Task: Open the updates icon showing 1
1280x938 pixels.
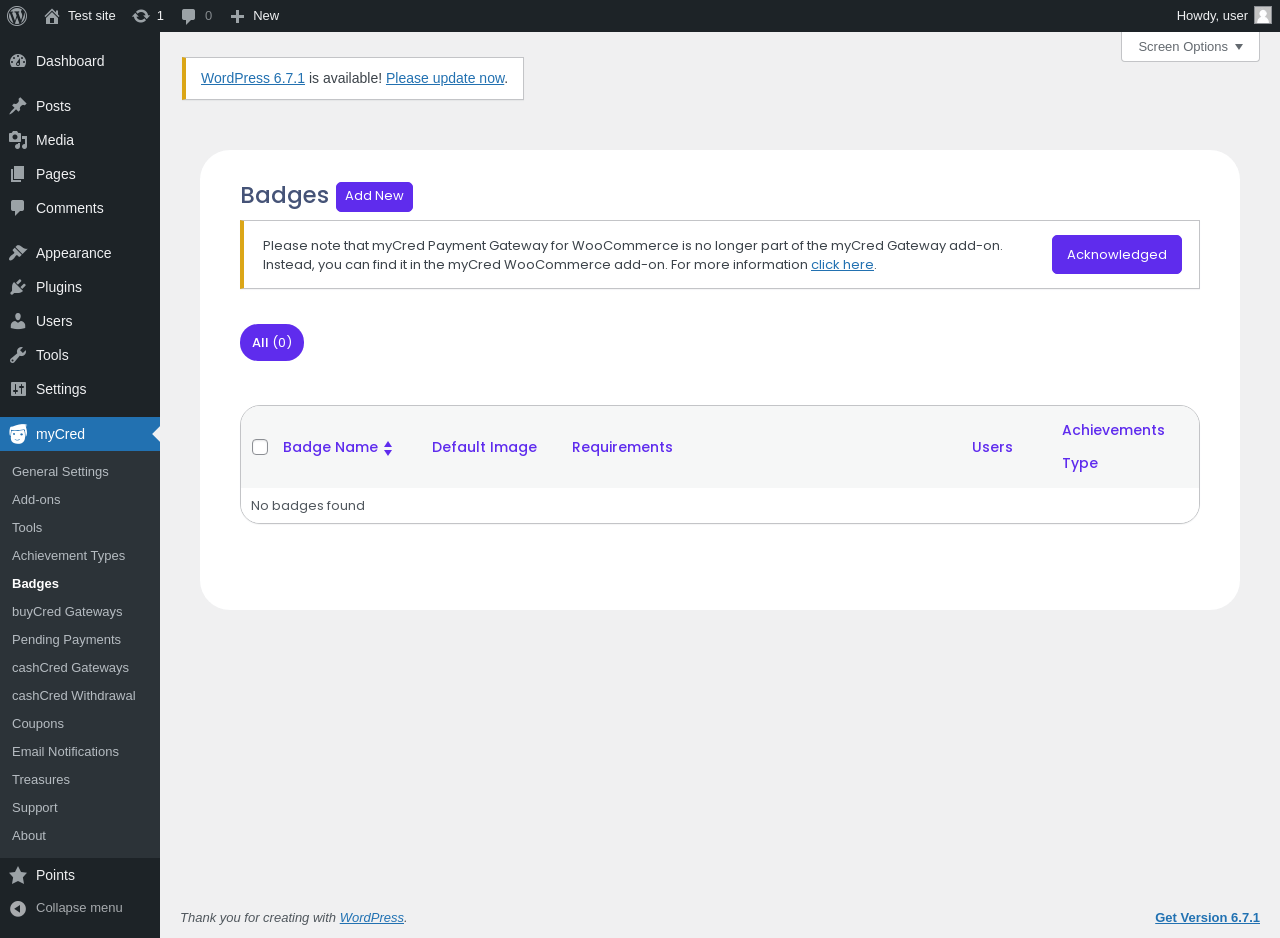Action: [141, 16]
